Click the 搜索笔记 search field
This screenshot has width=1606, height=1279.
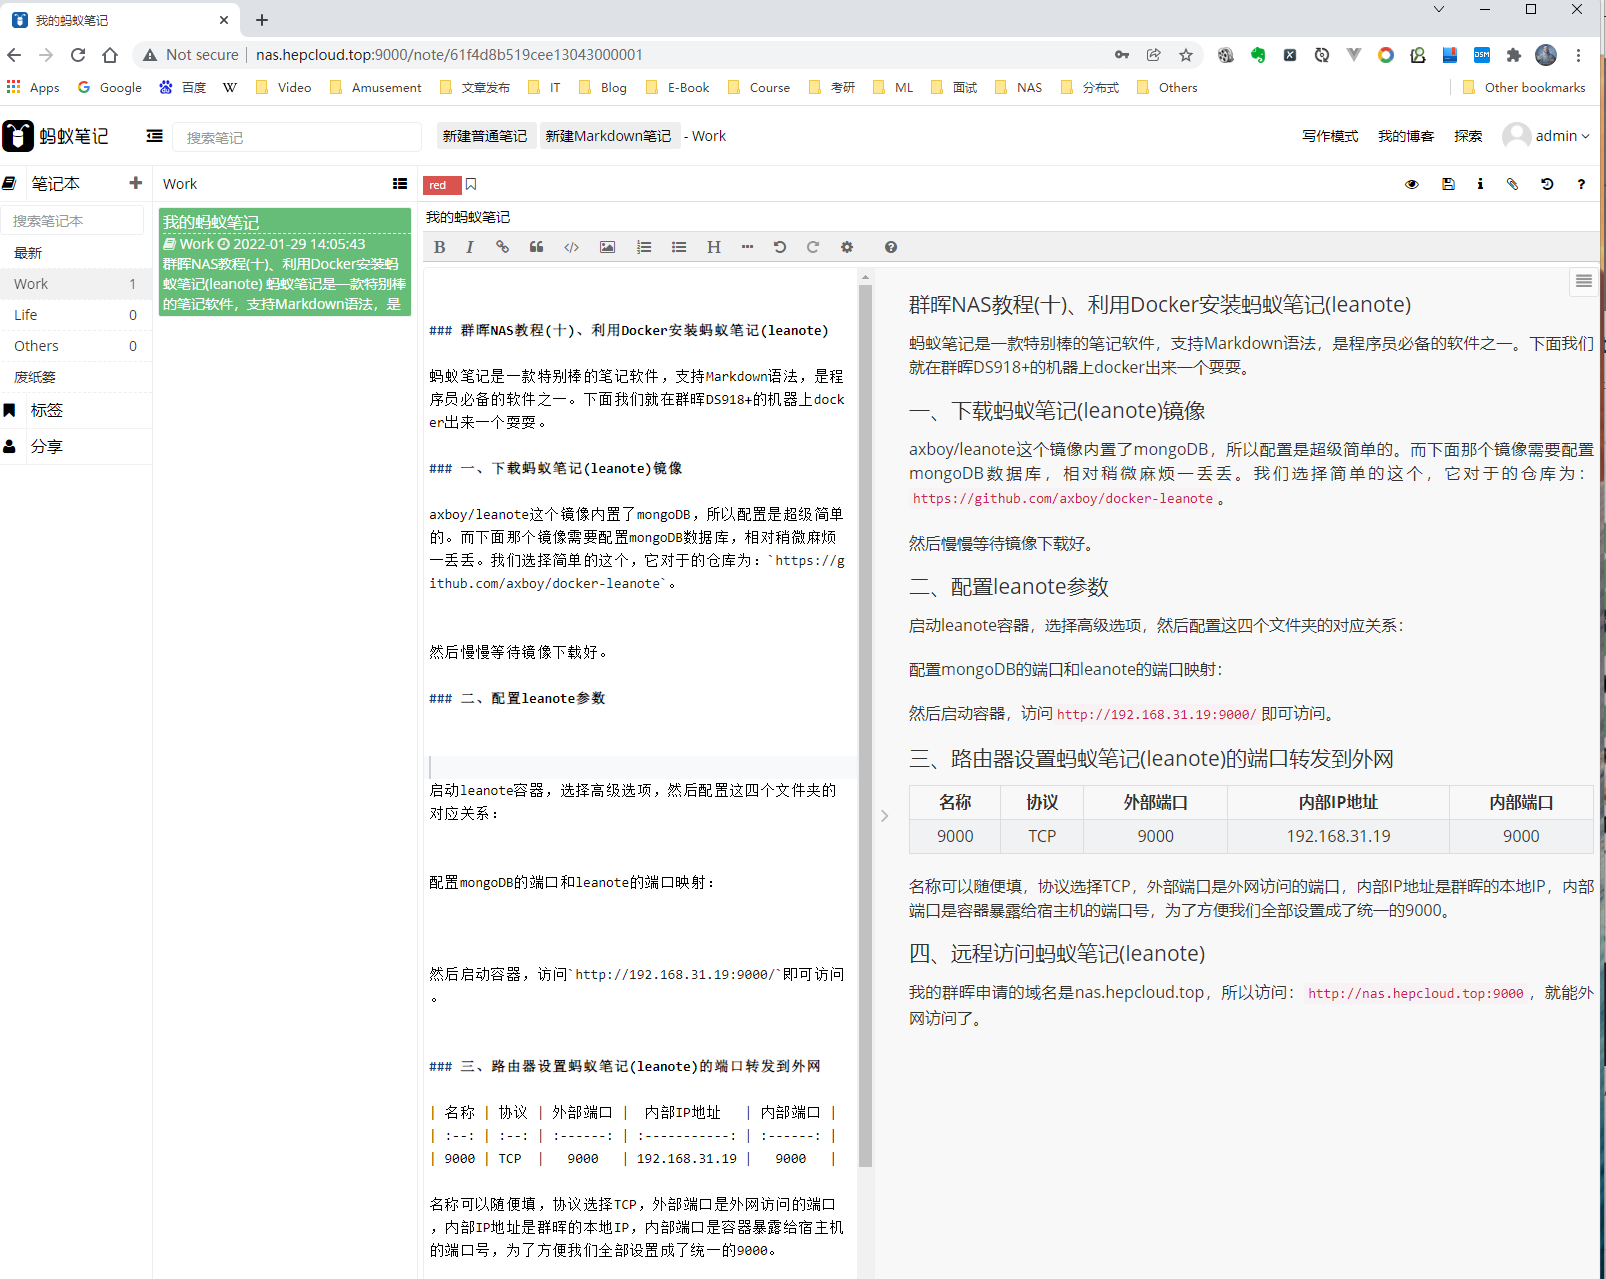click(296, 137)
